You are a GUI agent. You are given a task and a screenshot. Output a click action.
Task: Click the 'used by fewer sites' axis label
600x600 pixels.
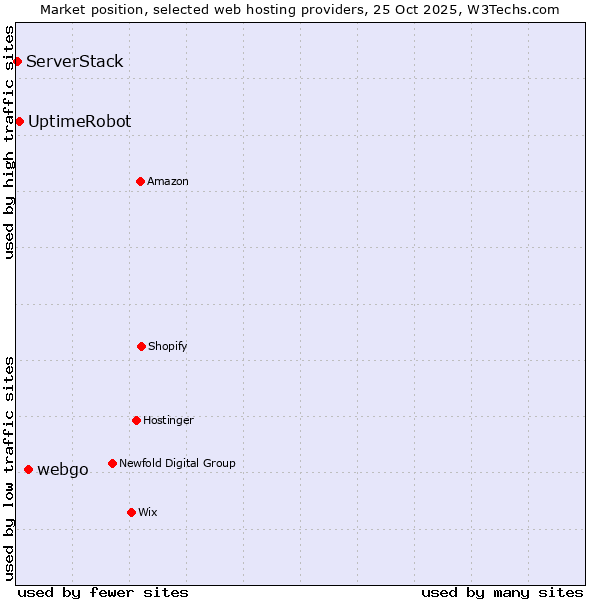(x=103, y=592)
